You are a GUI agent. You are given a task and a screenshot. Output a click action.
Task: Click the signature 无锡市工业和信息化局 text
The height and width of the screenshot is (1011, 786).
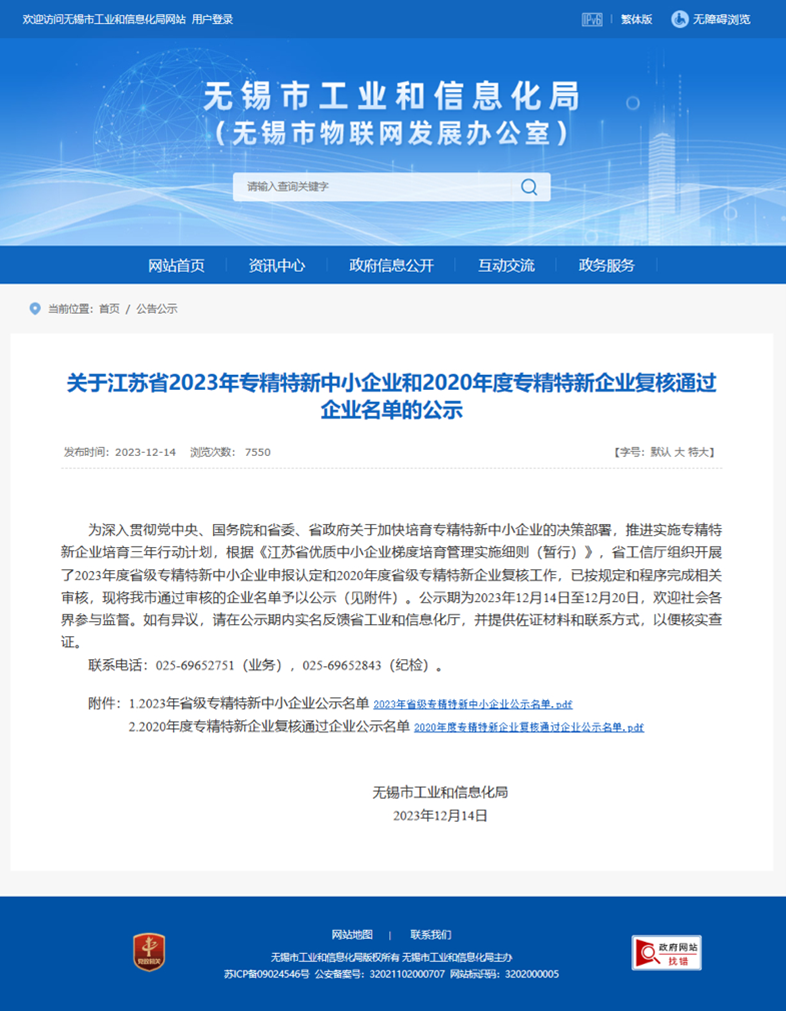click(x=440, y=792)
